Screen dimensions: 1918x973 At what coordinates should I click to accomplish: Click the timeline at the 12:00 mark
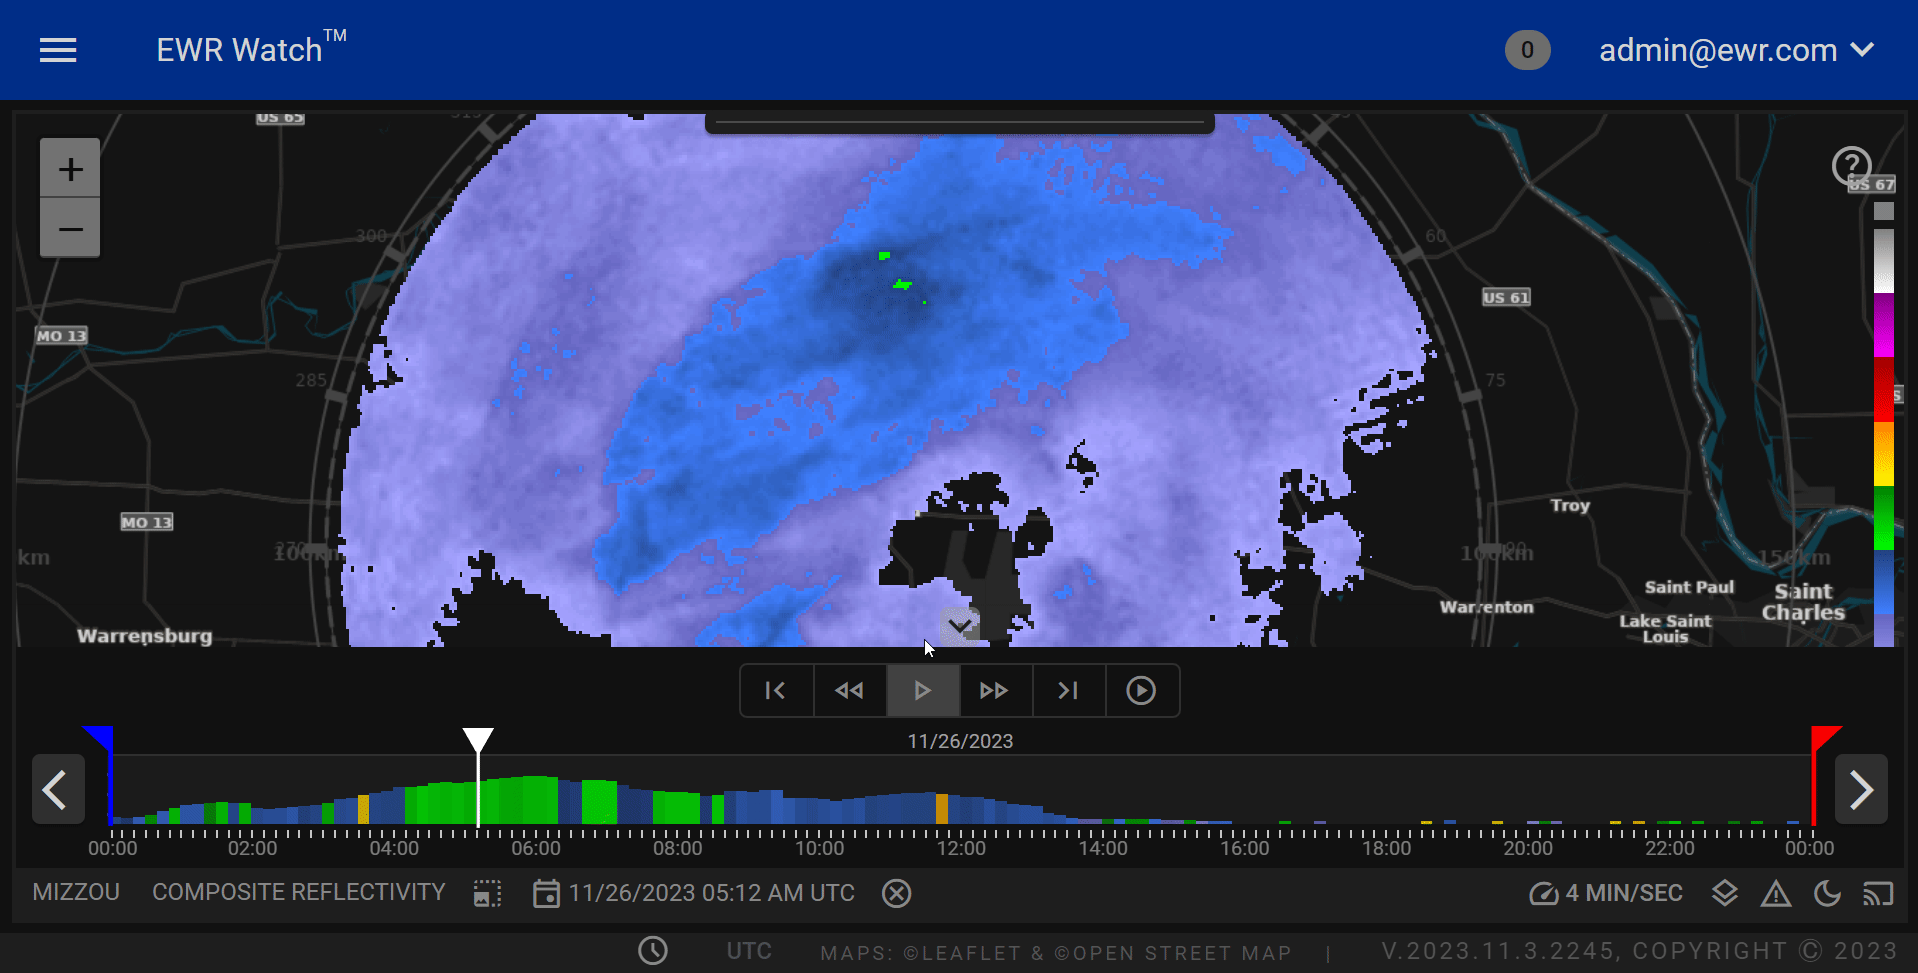[x=961, y=848]
